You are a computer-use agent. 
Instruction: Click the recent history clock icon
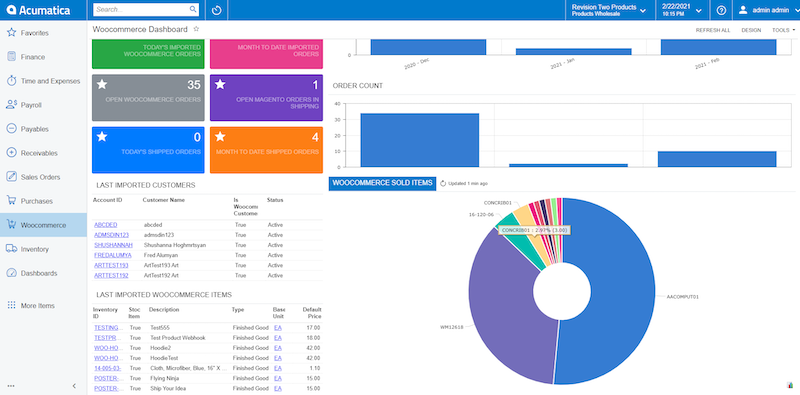216,10
